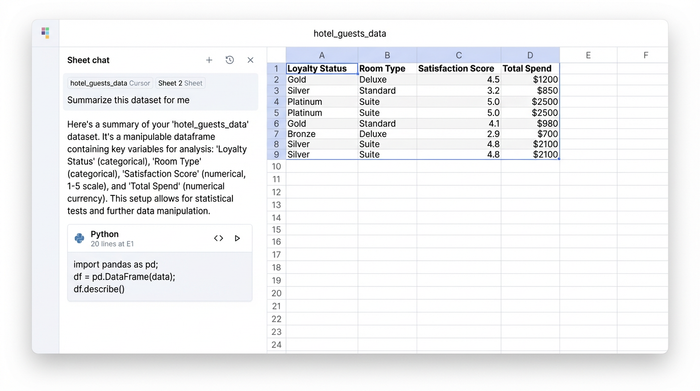The width and height of the screenshot is (700, 391).
Task: Click the Python logo icon
Action: coord(79,238)
